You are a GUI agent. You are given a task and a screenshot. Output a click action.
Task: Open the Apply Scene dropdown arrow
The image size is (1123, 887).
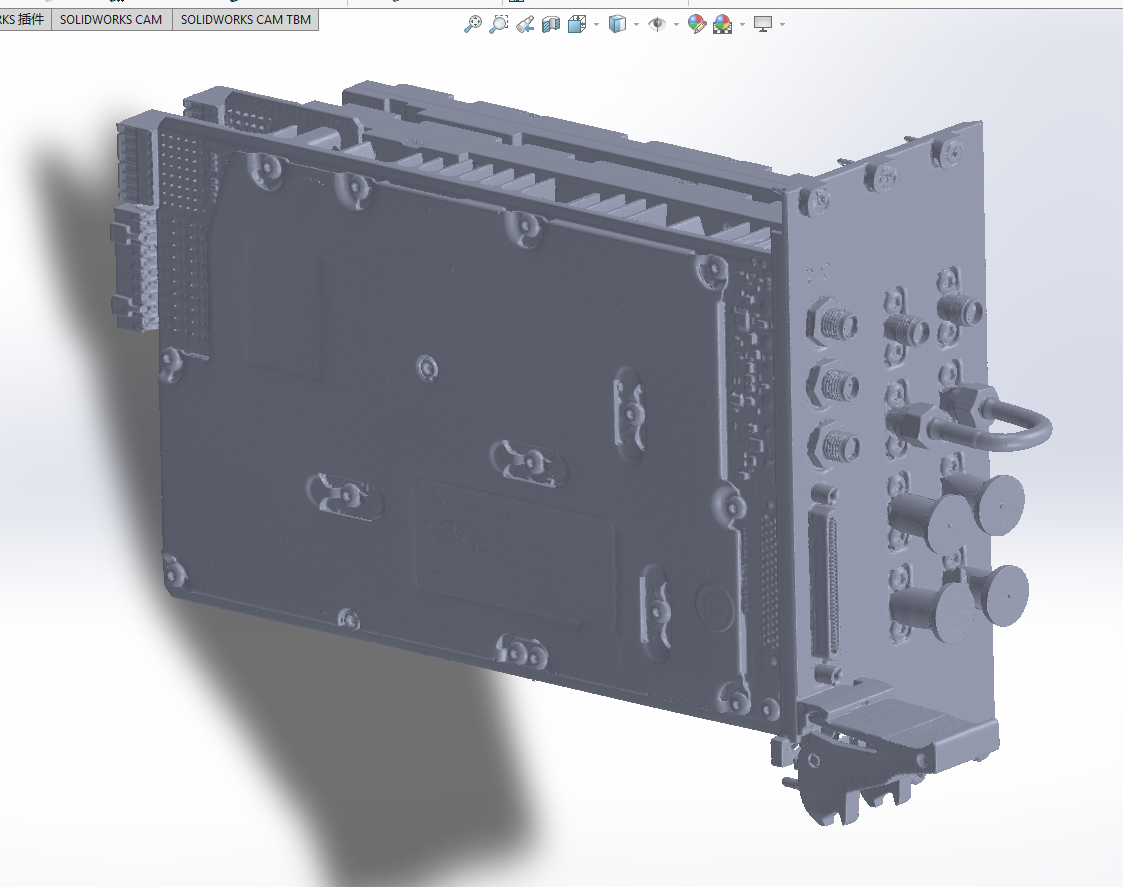742,25
